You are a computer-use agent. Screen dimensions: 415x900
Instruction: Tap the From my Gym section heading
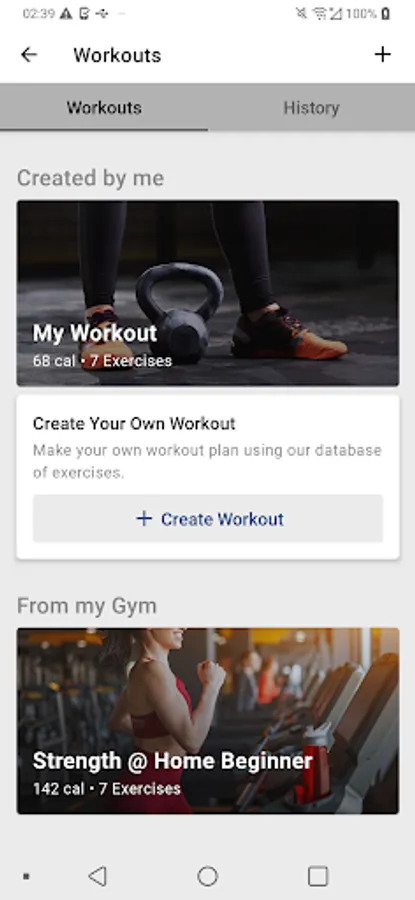(87, 606)
